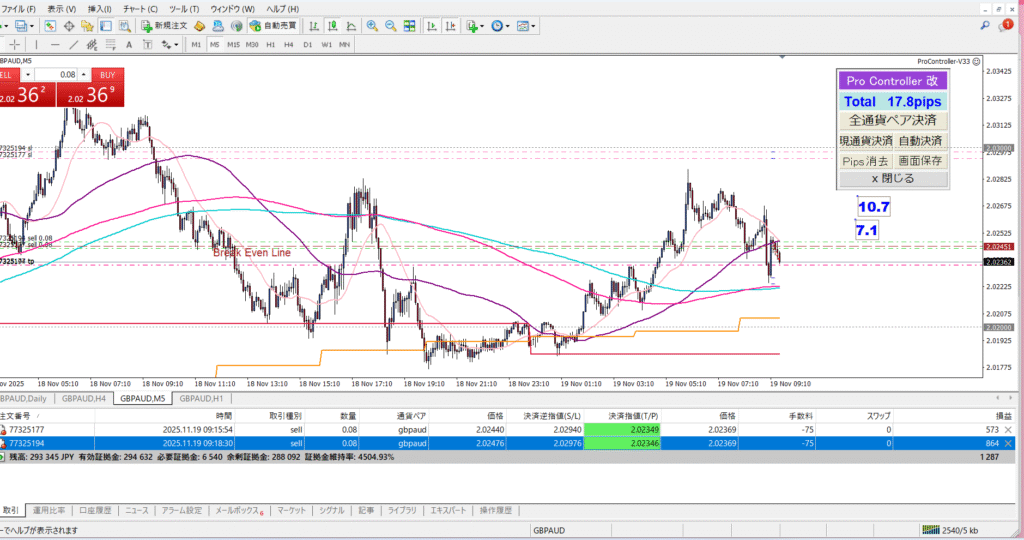The width and height of the screenshot is (1024, 540).
Task: Switch to the GBPAUD,H4 chart tab
Action: coord(85,398)
